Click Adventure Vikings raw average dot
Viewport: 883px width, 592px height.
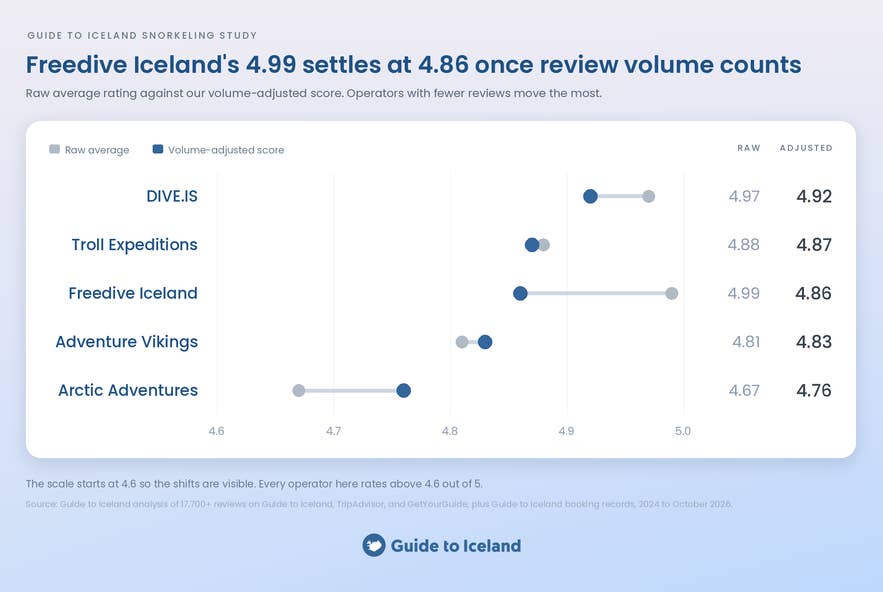[462, 342]
